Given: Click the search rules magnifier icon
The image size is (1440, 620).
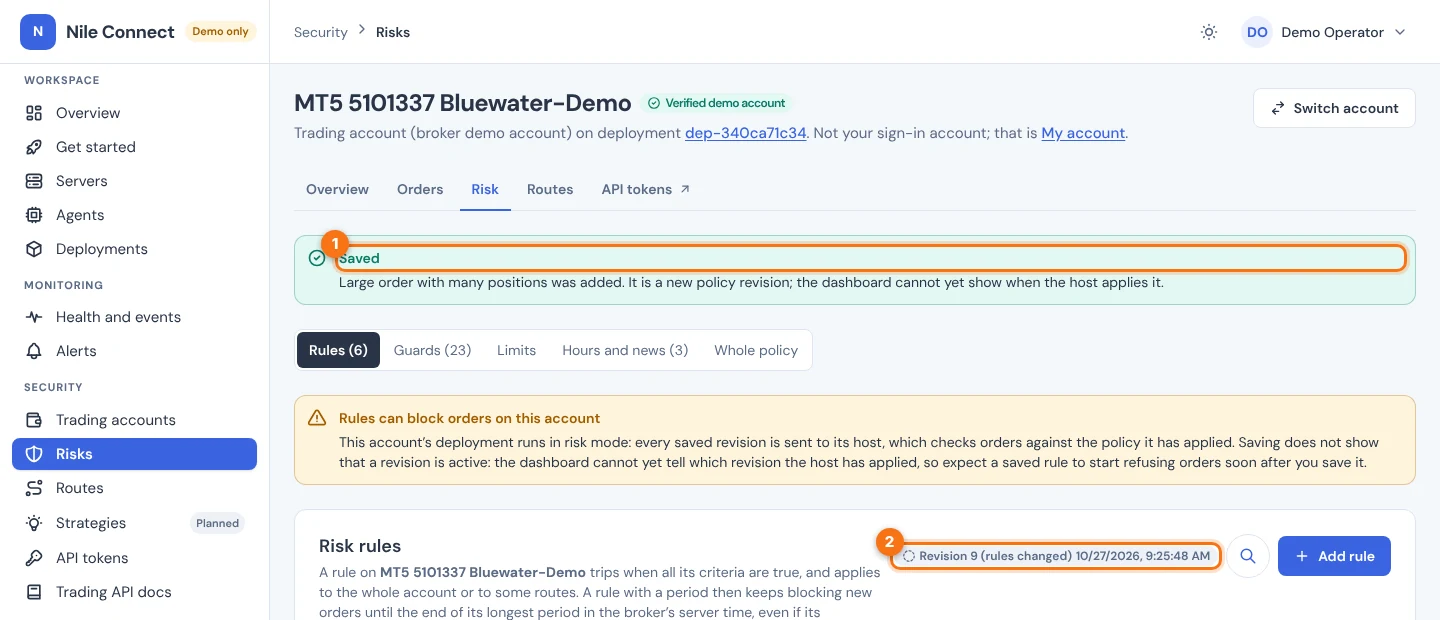Looking at the screenshot, I should [1248, 556].
